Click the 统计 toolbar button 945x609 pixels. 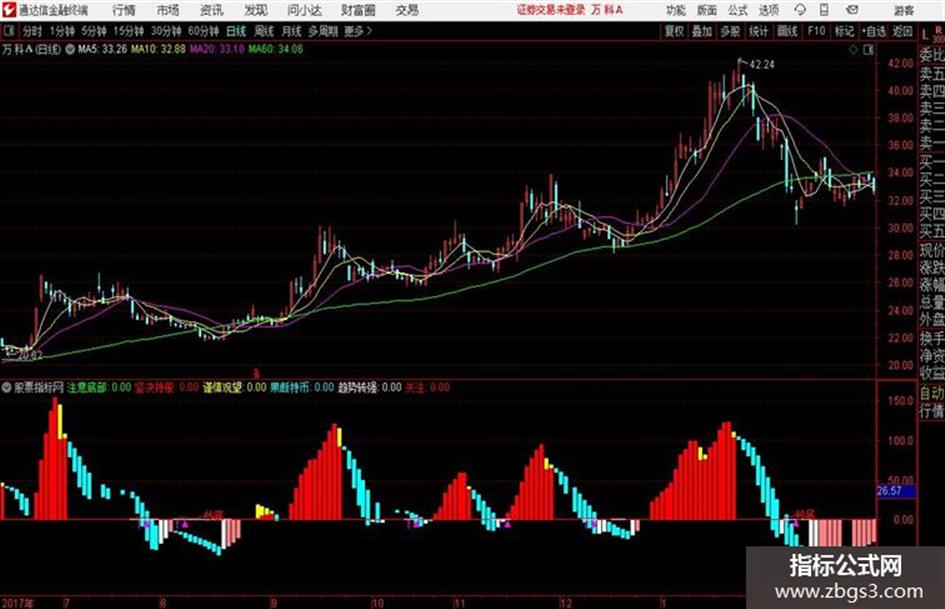[758, 31]
